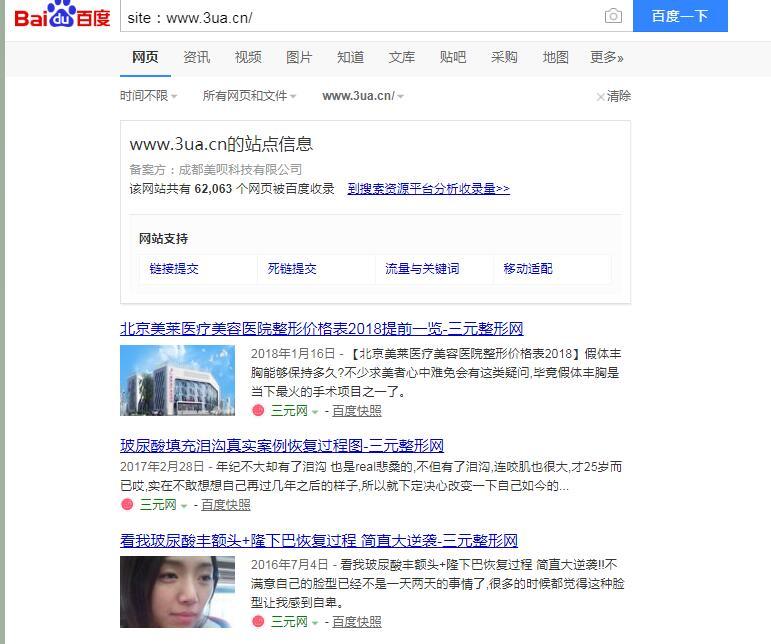Click the red site icon in the 玻尿酸丰额头 result
771x644 pixels.
click(258, 621)
